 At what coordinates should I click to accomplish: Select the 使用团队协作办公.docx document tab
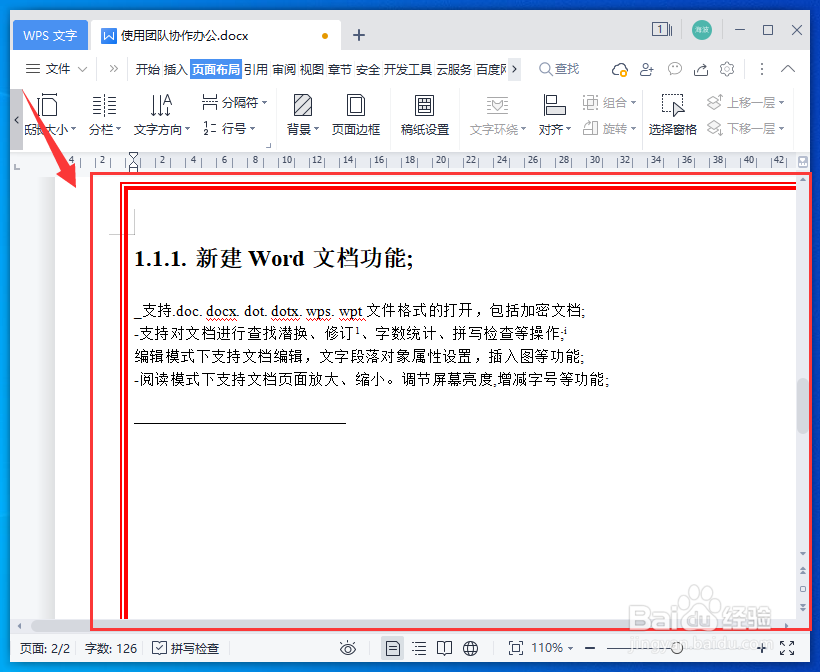[215, 36]
